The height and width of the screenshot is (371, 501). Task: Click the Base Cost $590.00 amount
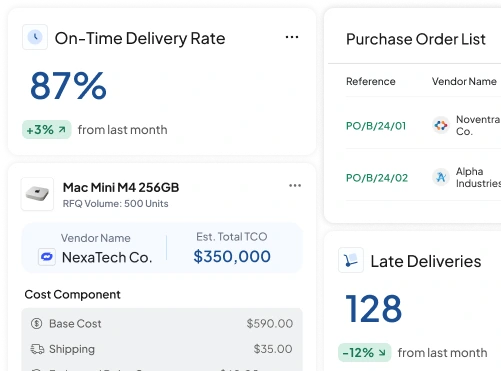tap(270, 323)
